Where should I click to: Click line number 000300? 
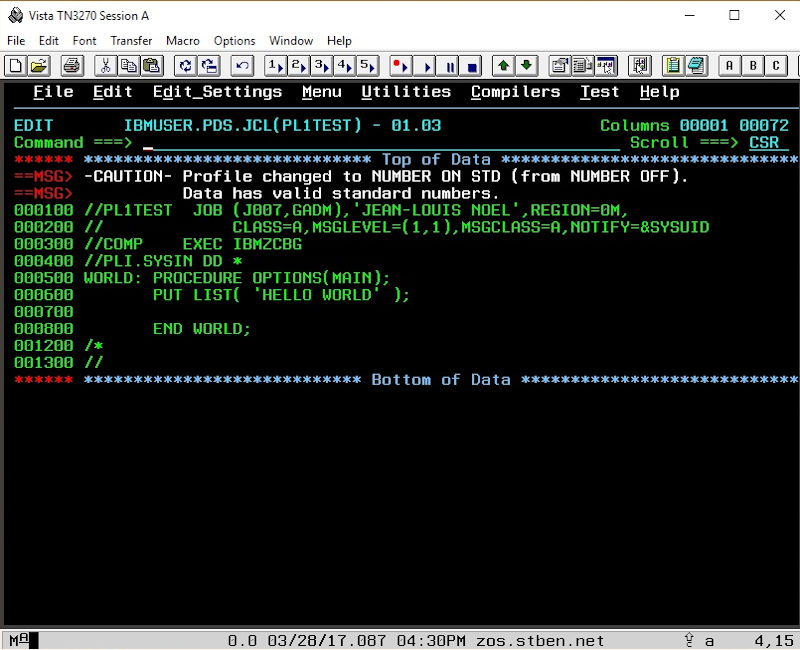(43, 244)
